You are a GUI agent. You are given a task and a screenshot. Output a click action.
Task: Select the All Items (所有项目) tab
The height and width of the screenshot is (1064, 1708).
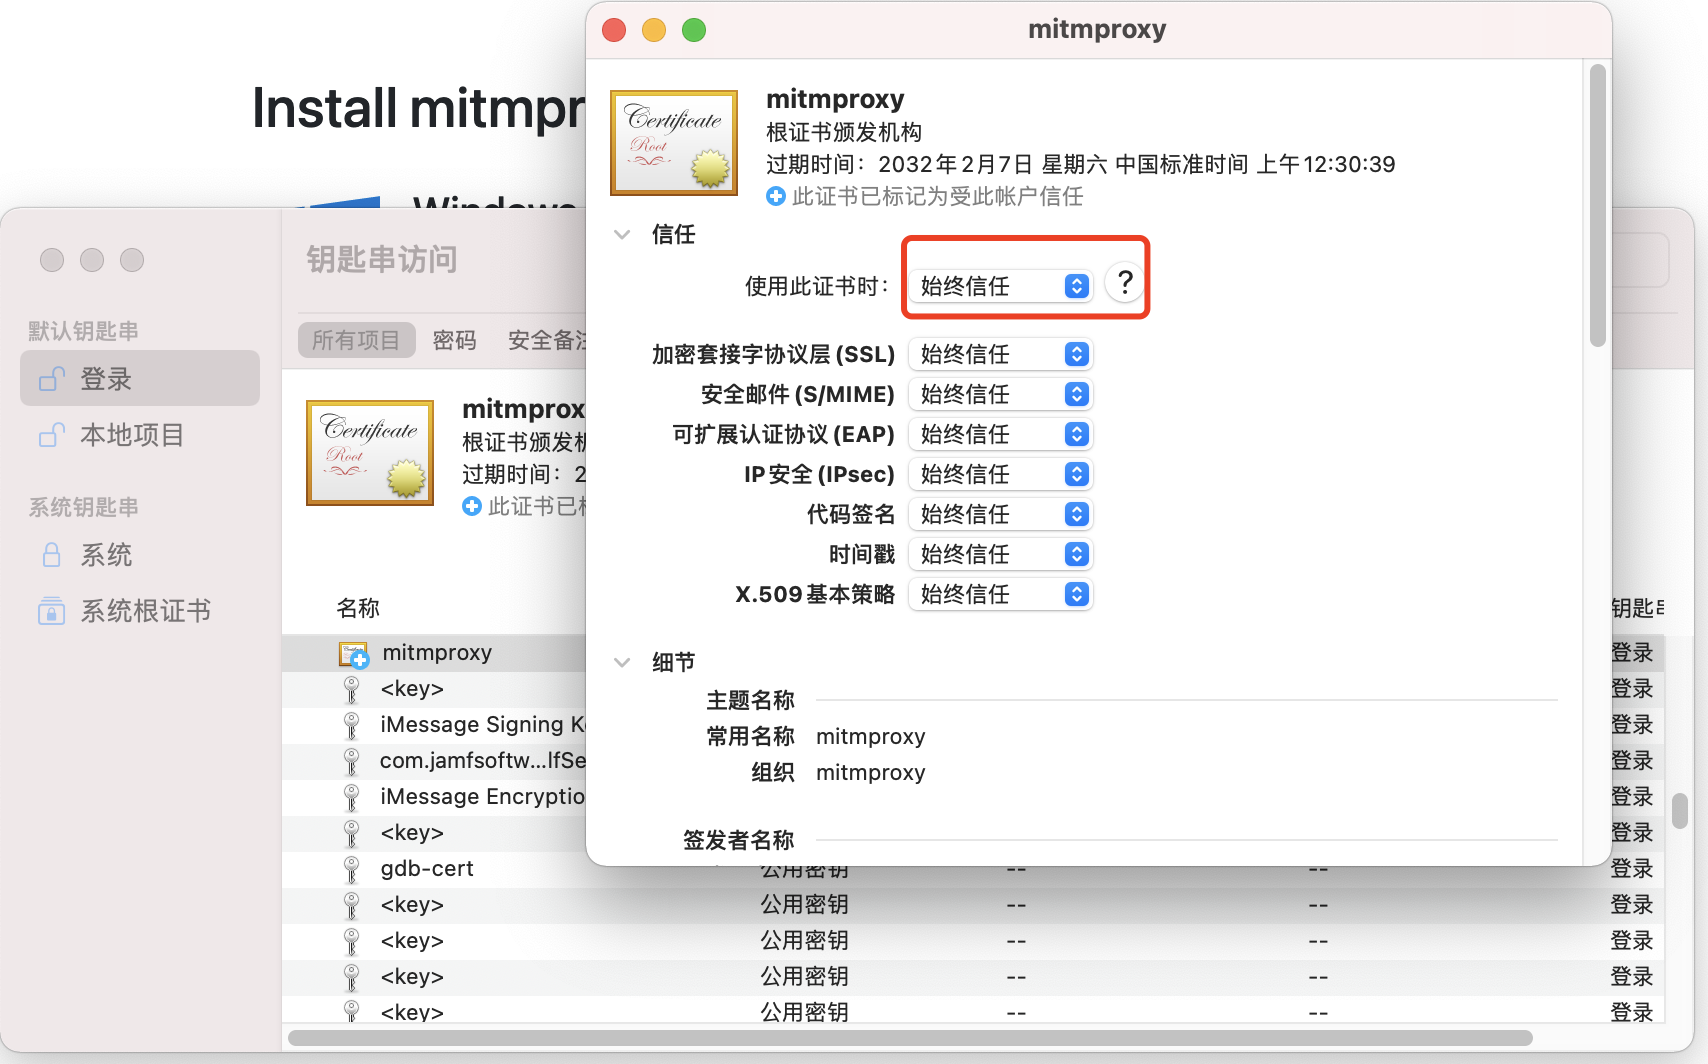coord(355,341)
